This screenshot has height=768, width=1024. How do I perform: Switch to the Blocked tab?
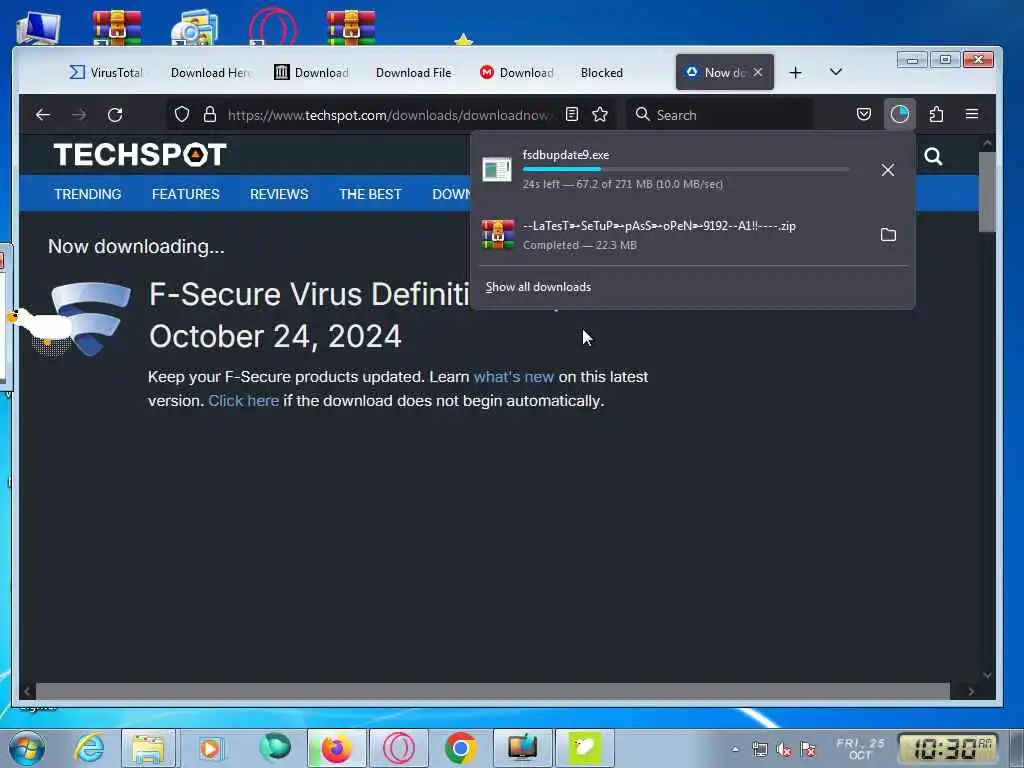click(x=601, y=72)
